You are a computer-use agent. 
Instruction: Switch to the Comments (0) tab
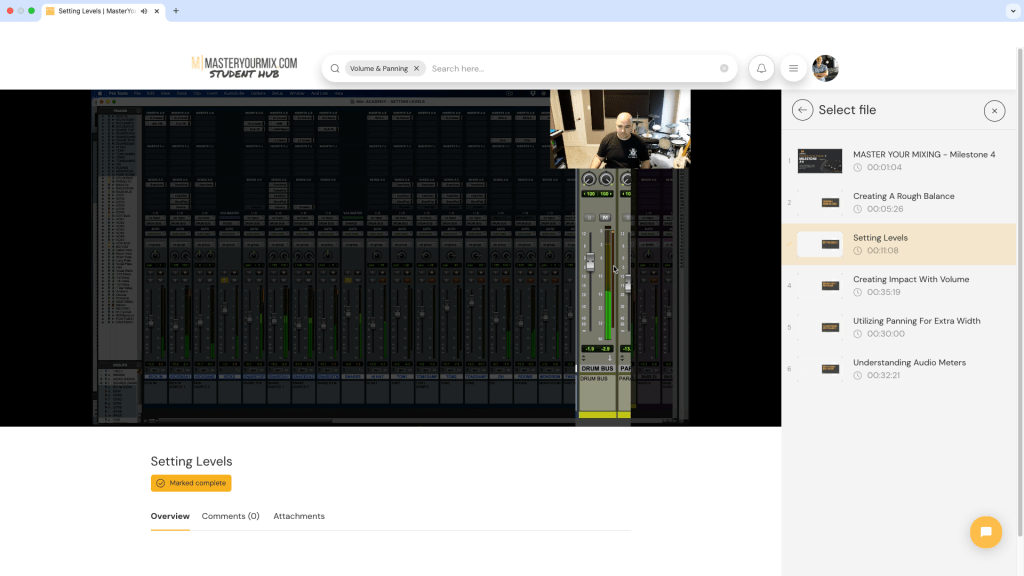coord(230,516)
